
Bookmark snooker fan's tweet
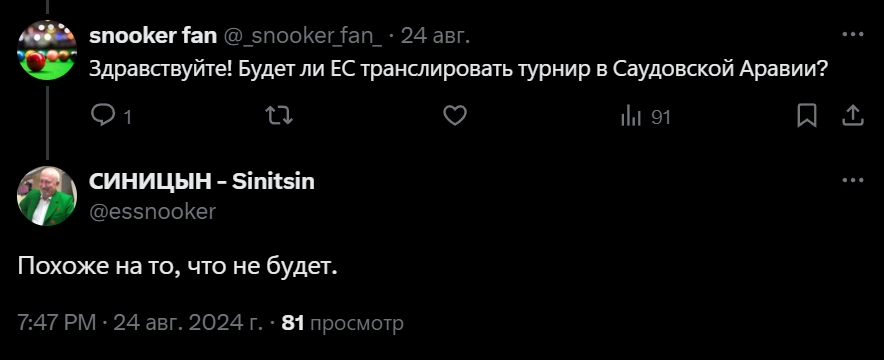807,117
